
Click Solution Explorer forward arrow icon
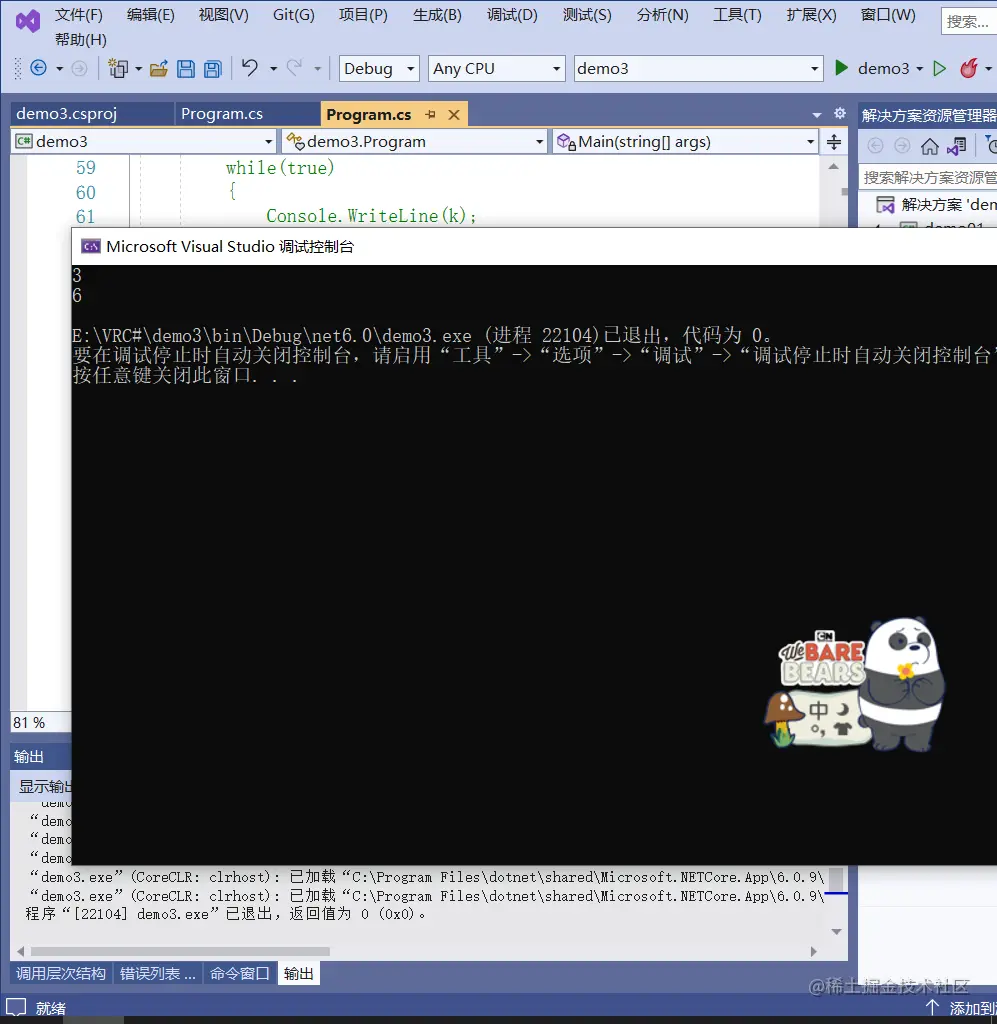[902, 146]
